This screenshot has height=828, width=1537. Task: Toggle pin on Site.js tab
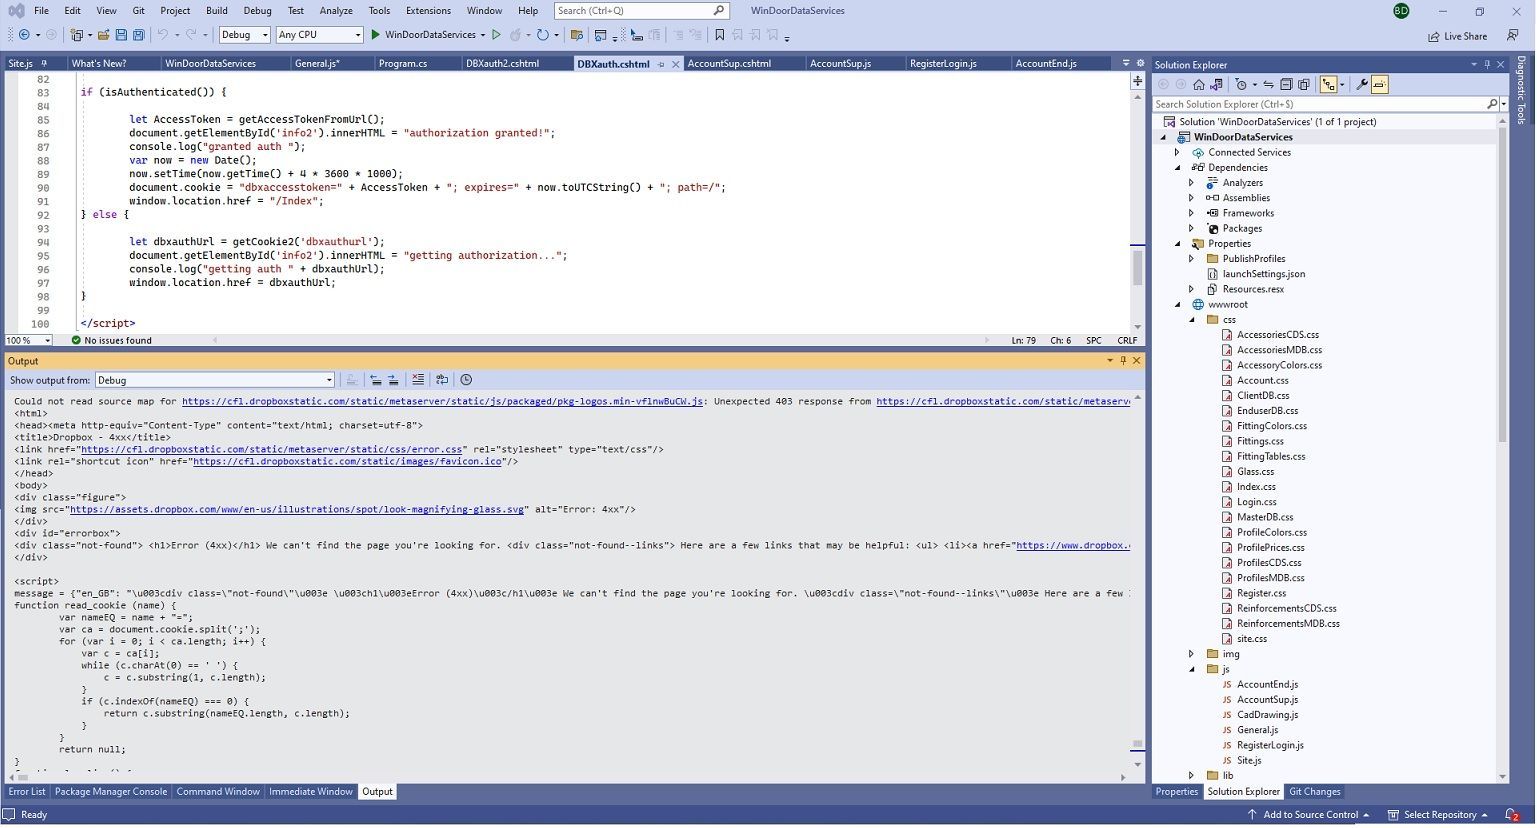click(44, 64)
